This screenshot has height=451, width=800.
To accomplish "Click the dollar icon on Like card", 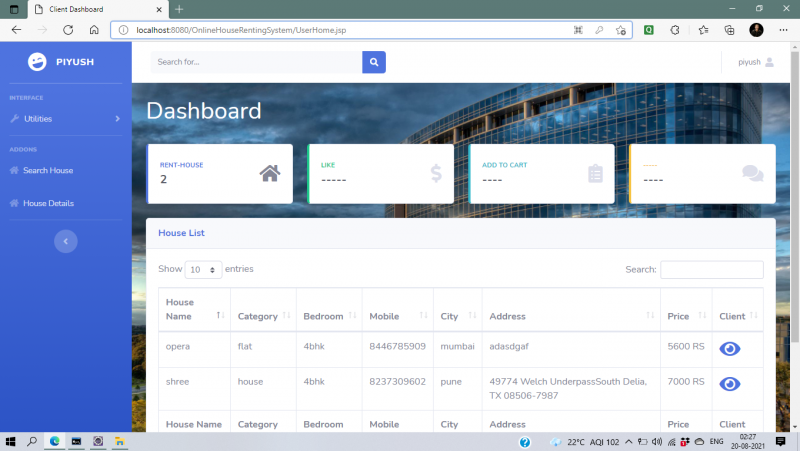I will coord(436,173).
